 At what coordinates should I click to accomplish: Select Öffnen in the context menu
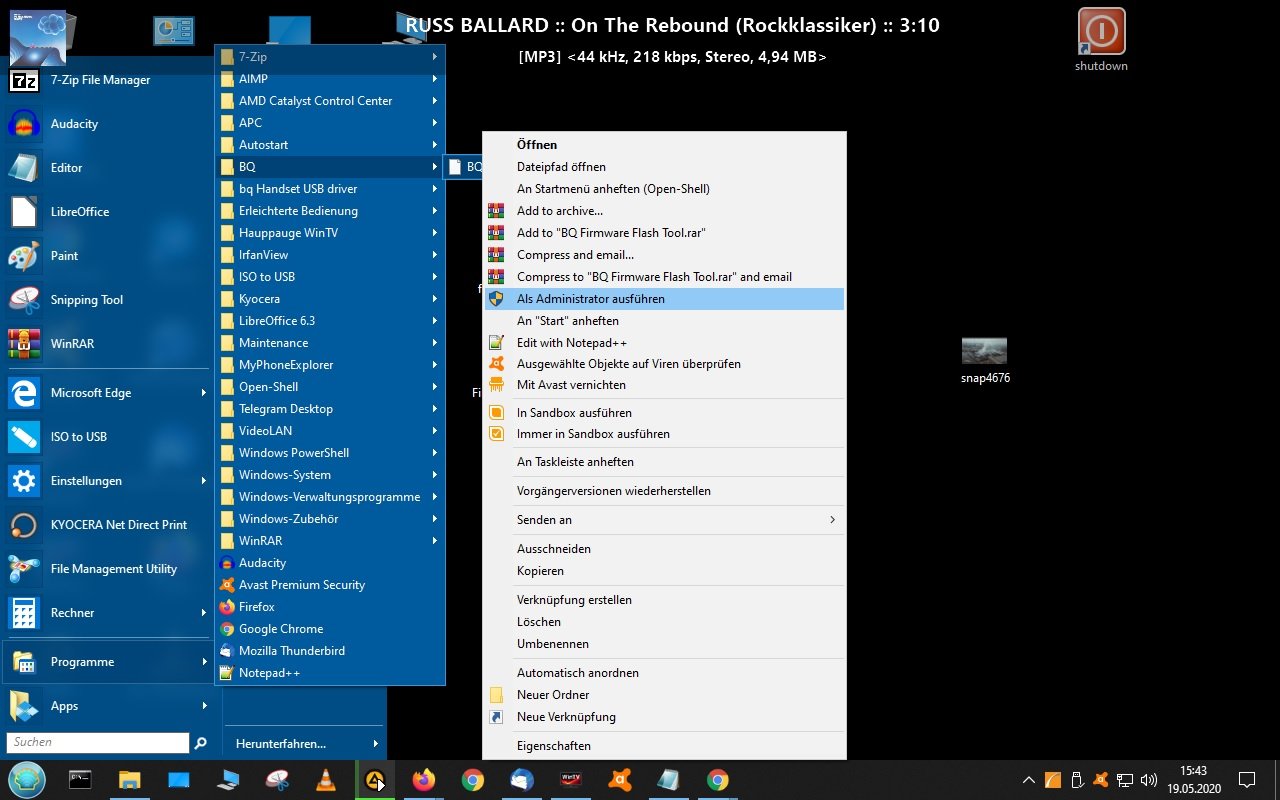pos(664,145)
